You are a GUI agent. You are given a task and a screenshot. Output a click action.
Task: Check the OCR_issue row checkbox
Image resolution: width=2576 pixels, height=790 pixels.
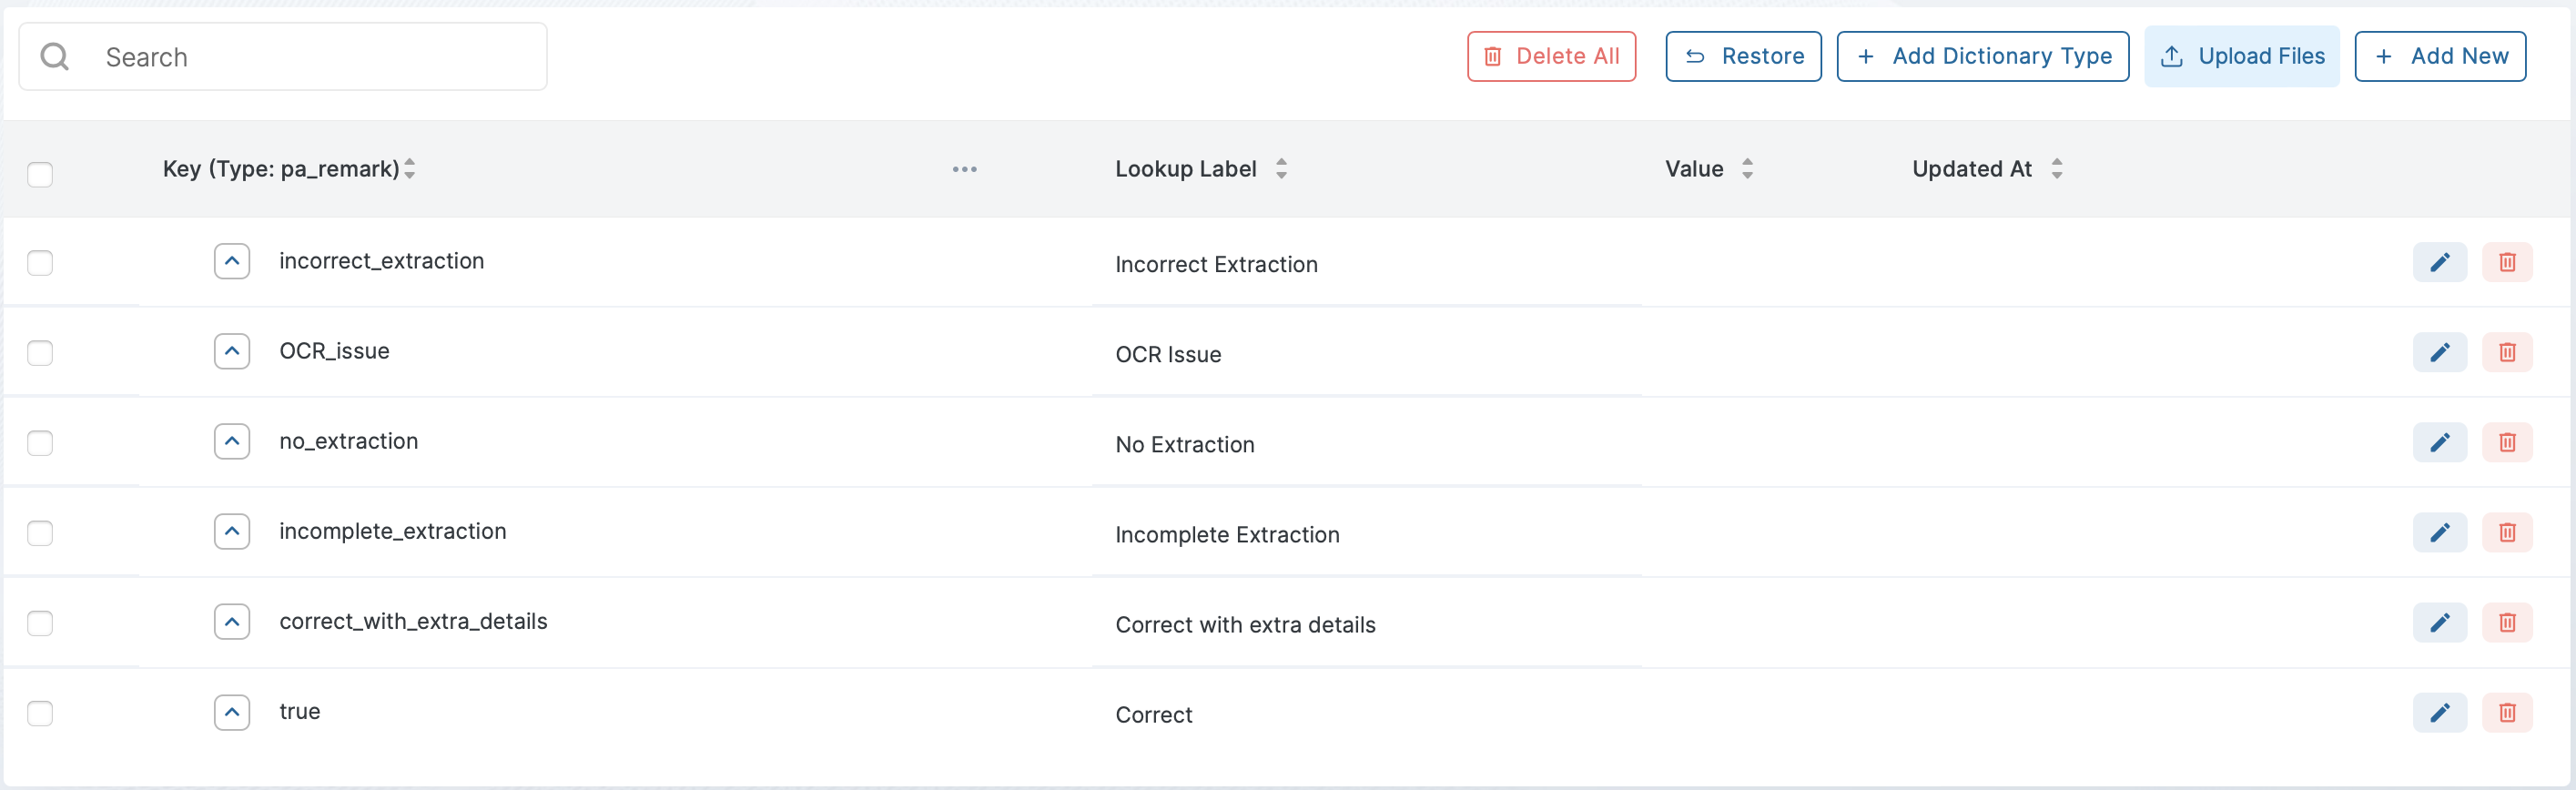(40, 352)
